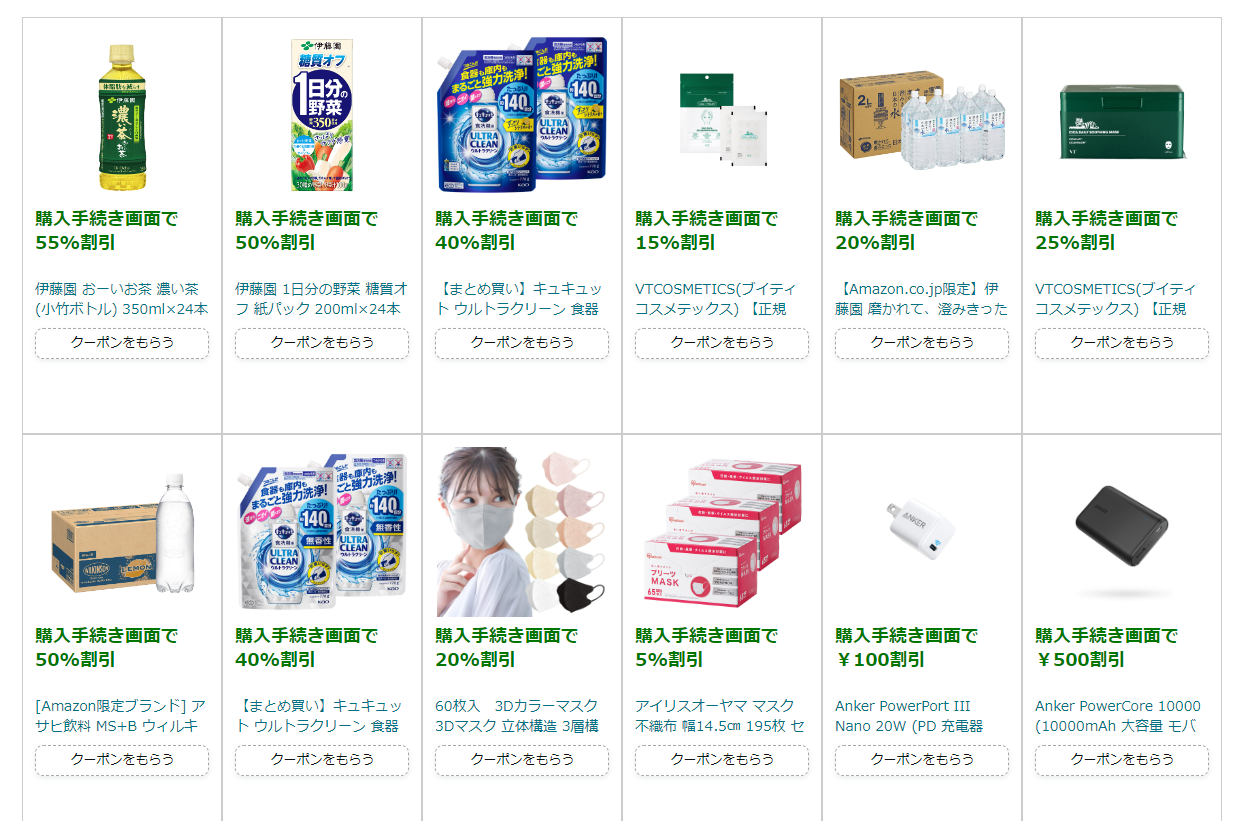This screenshot has height=821, width=1248.
Task: Open the Anker PowerCore 10000 title link
Action: pos(1118,716)
